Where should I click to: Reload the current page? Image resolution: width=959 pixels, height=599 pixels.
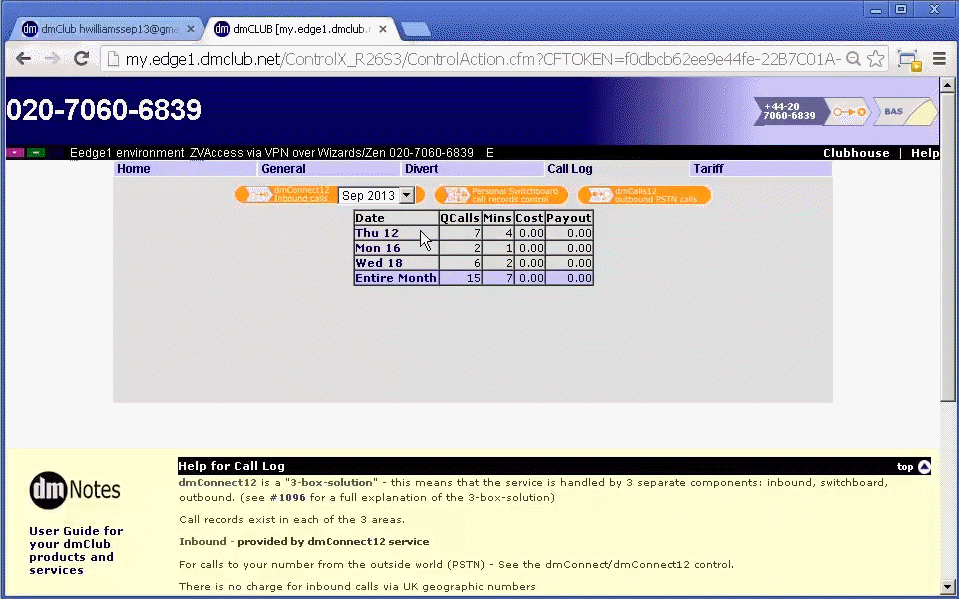[x=81, y=59]
